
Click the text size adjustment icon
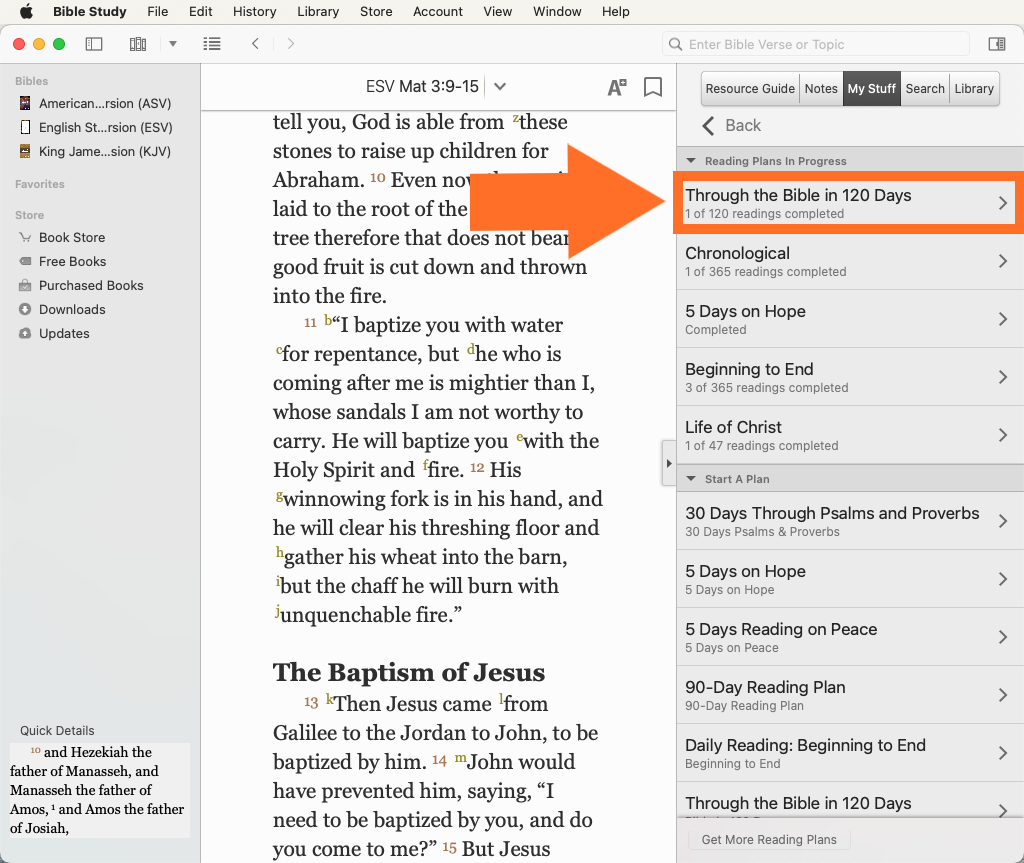[x=617, y=87]
